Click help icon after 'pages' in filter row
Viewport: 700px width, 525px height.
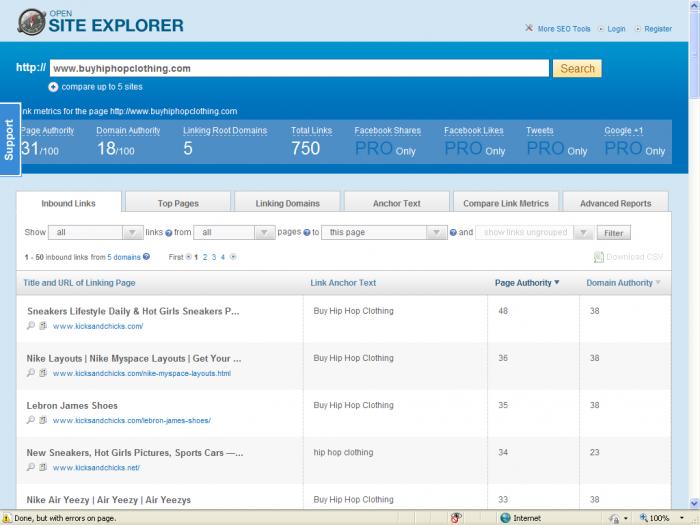click(307, 233)
